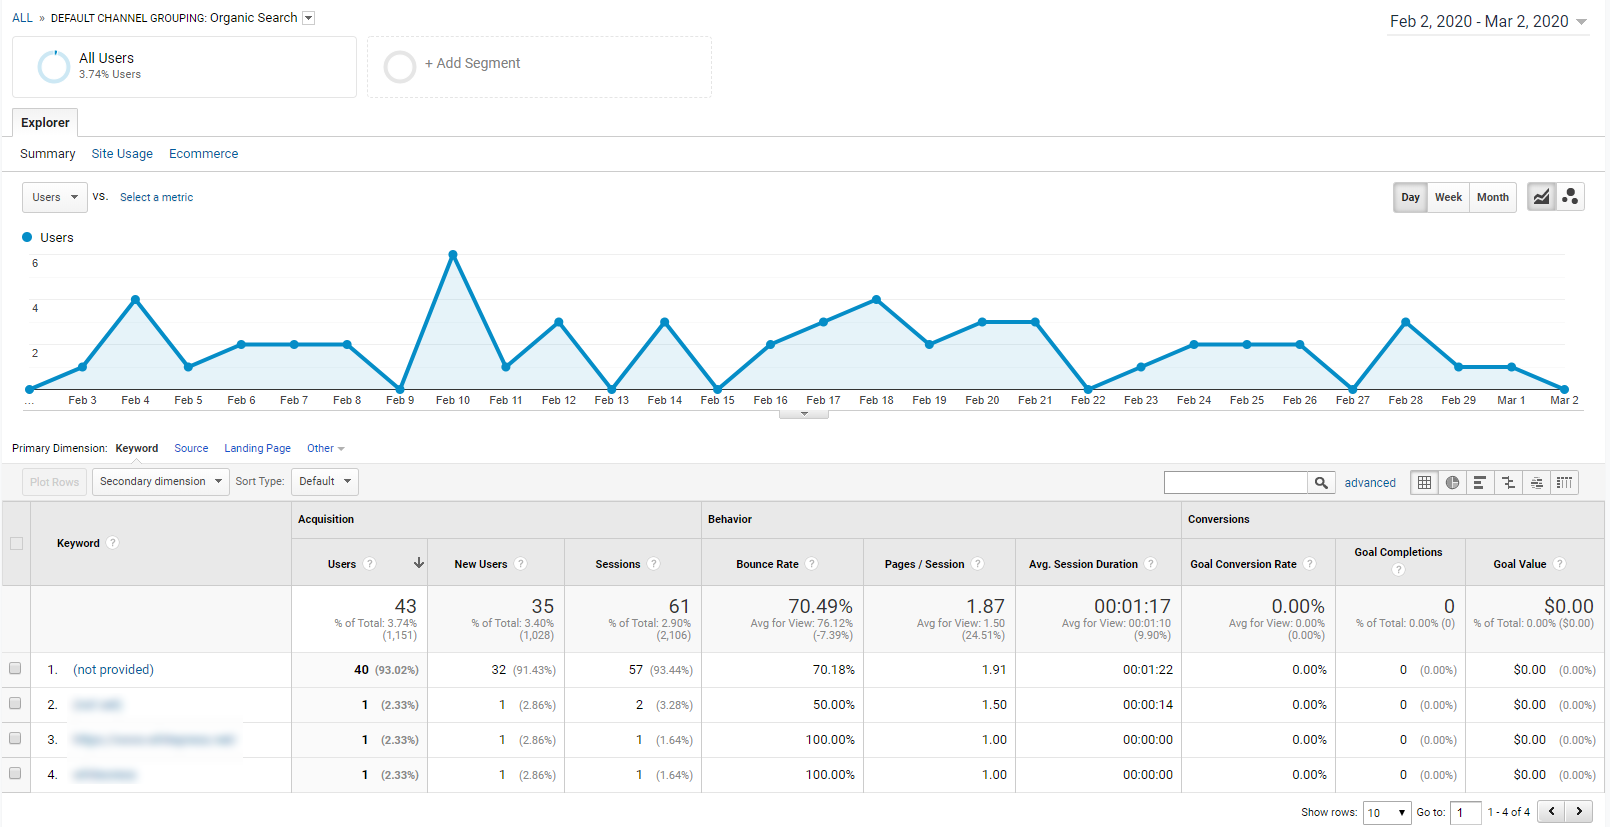
Task: Open the Users metric dropdown
Action: pyautogui.click(x=55, y=197)
